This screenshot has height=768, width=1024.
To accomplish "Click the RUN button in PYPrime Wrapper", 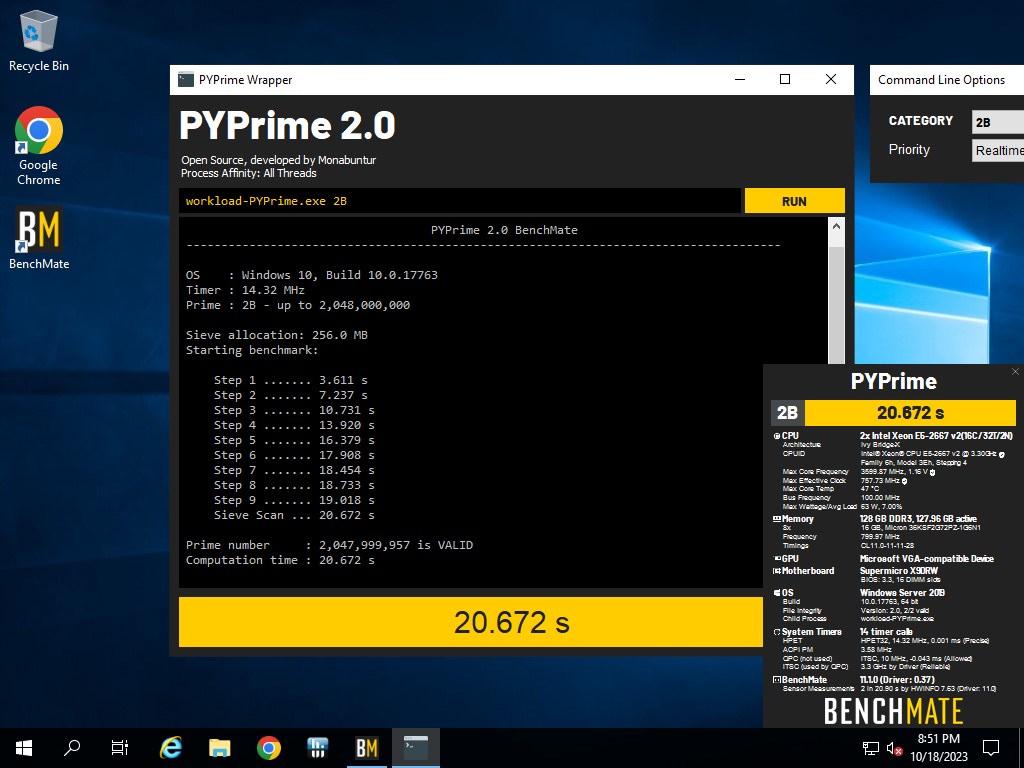I will 794,201.
